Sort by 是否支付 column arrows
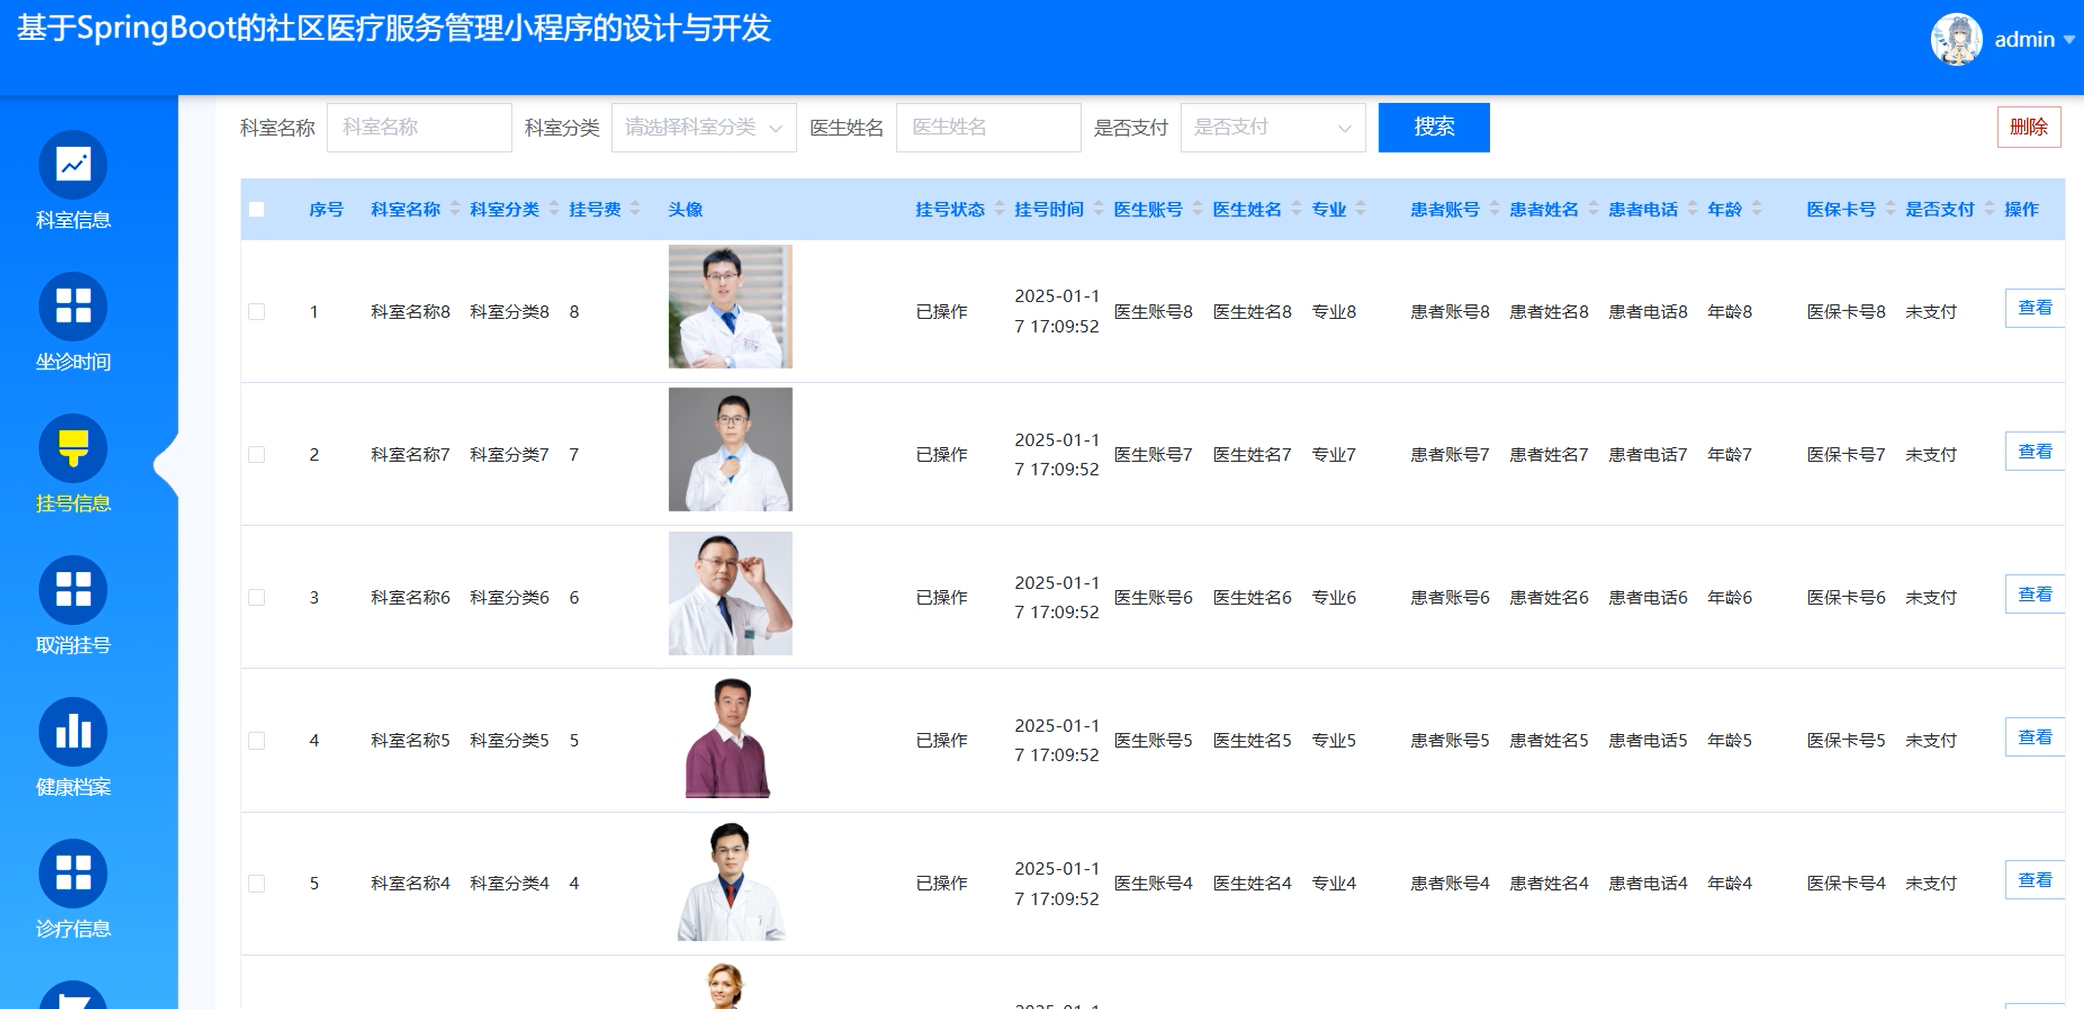The width and height of the screenshot is (2084, 1009). pos(1989,209)
